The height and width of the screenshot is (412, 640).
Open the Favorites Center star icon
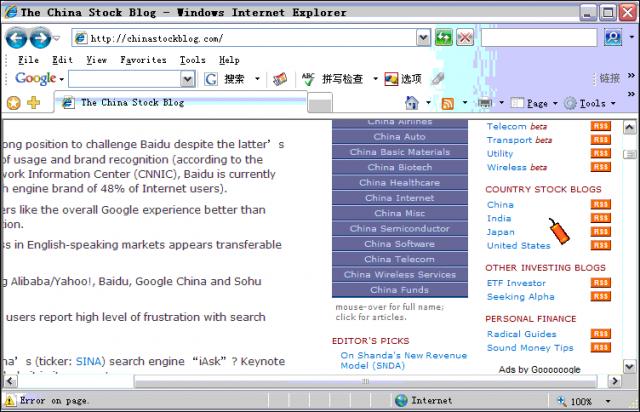(13, 103)
